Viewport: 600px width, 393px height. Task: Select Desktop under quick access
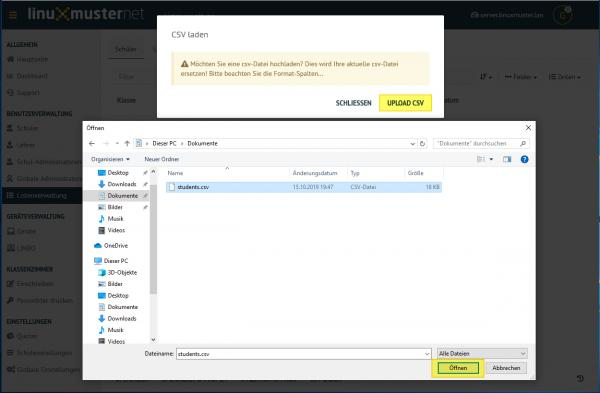(118, 173)
